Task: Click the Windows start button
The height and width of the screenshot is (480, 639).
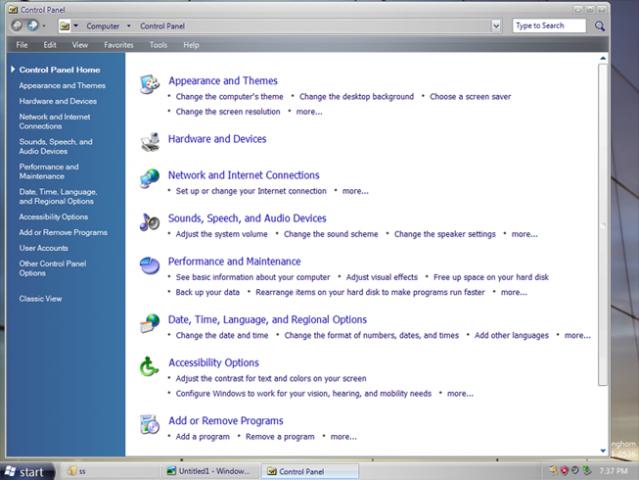Action: (x=27, y=472)
